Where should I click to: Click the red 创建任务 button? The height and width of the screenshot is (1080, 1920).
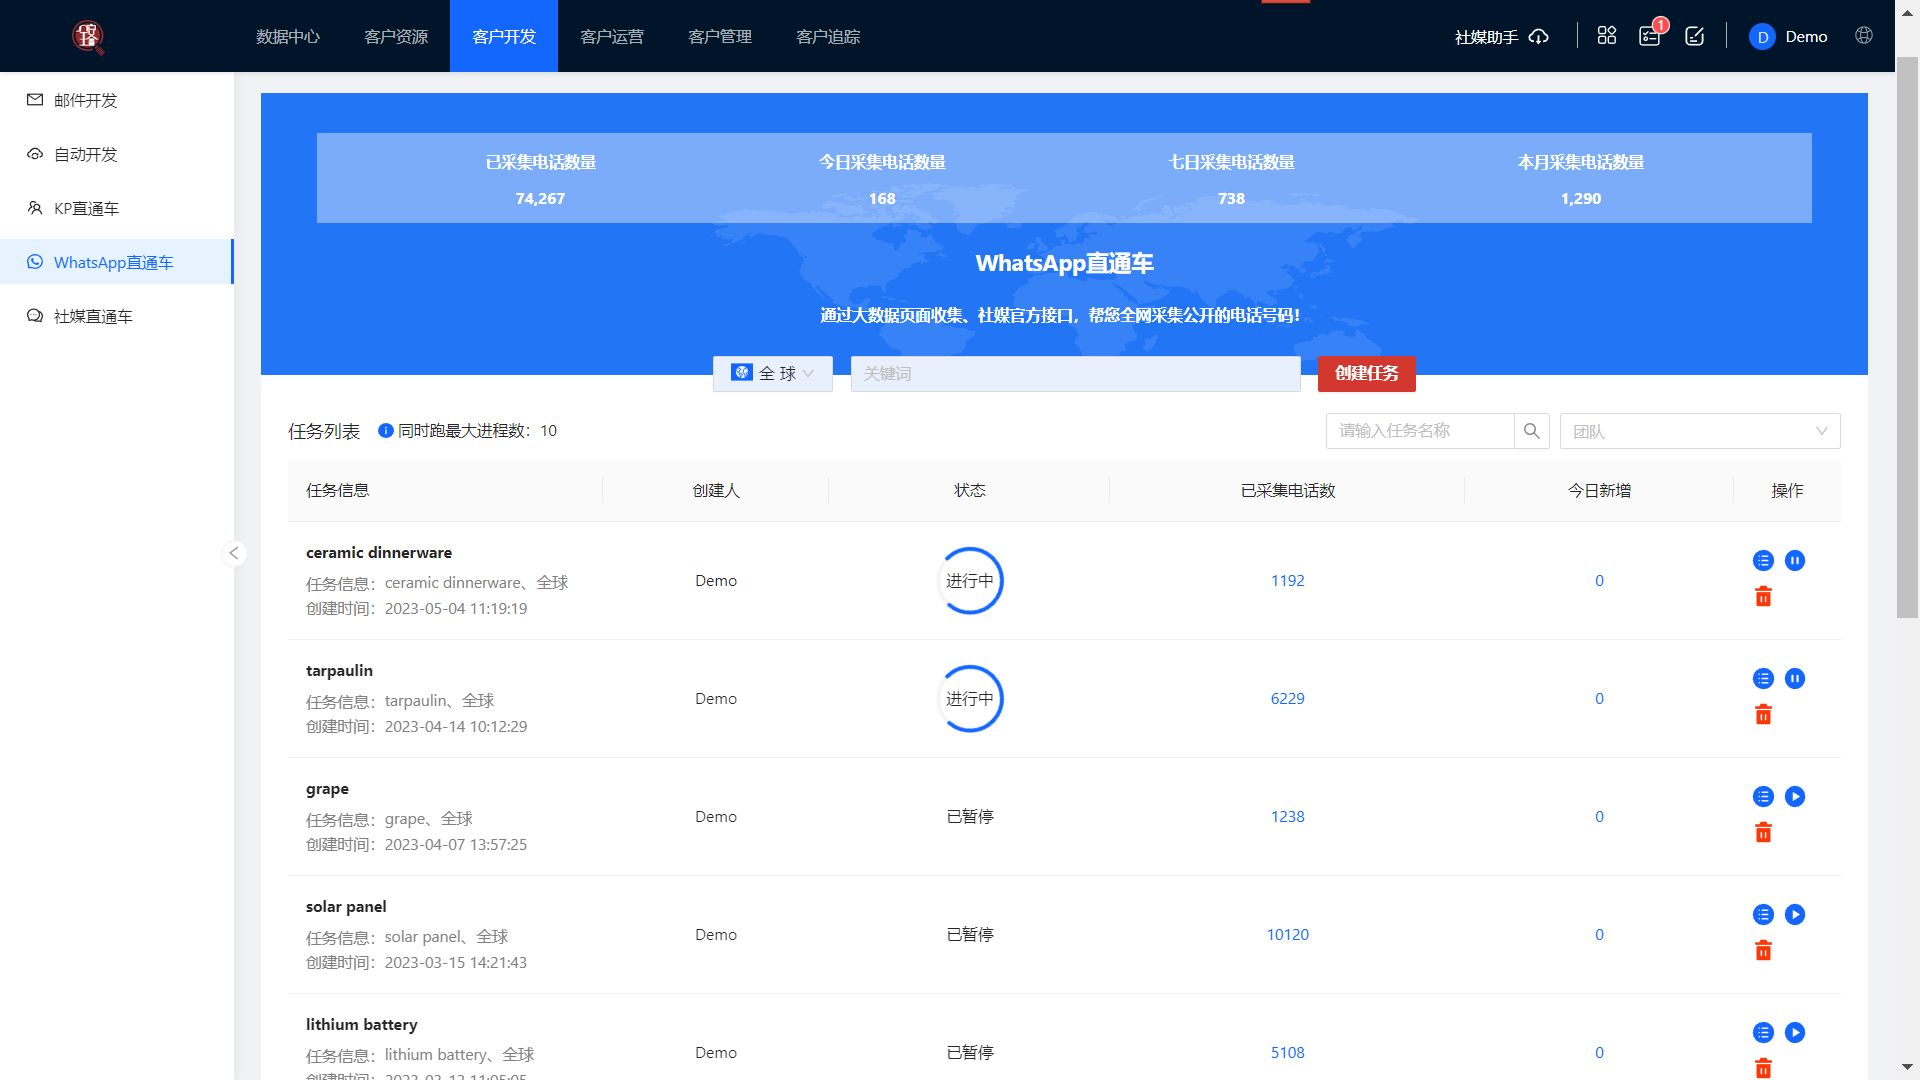coord(1366,373)
